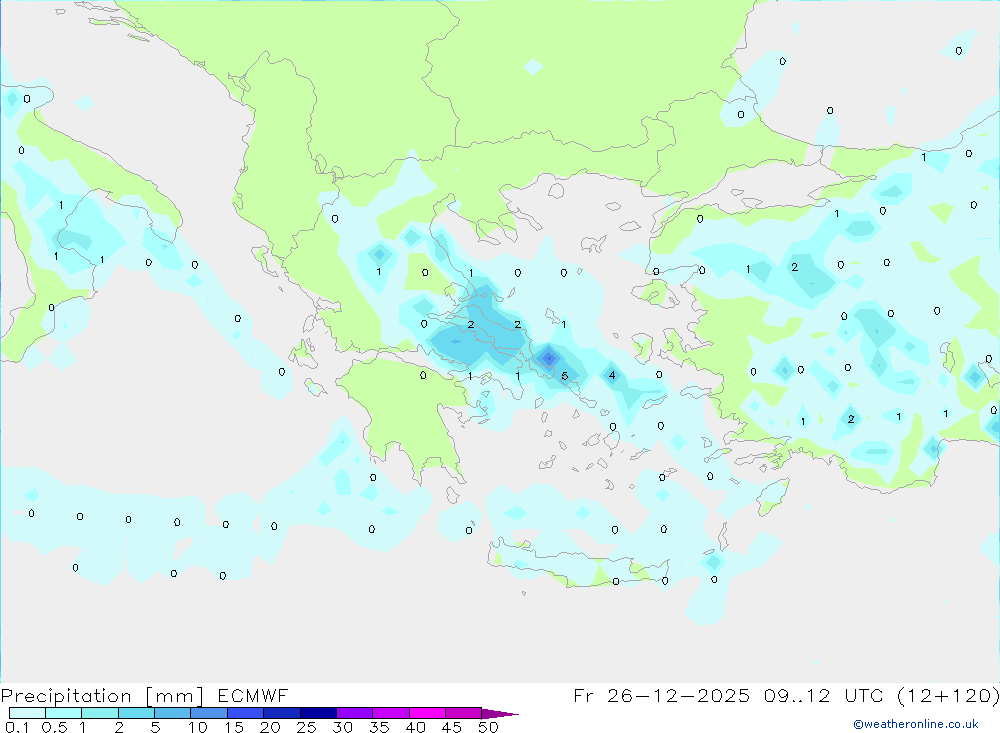Click the "45" legend scale label
1000x733 pixels.
pos(452,727)
